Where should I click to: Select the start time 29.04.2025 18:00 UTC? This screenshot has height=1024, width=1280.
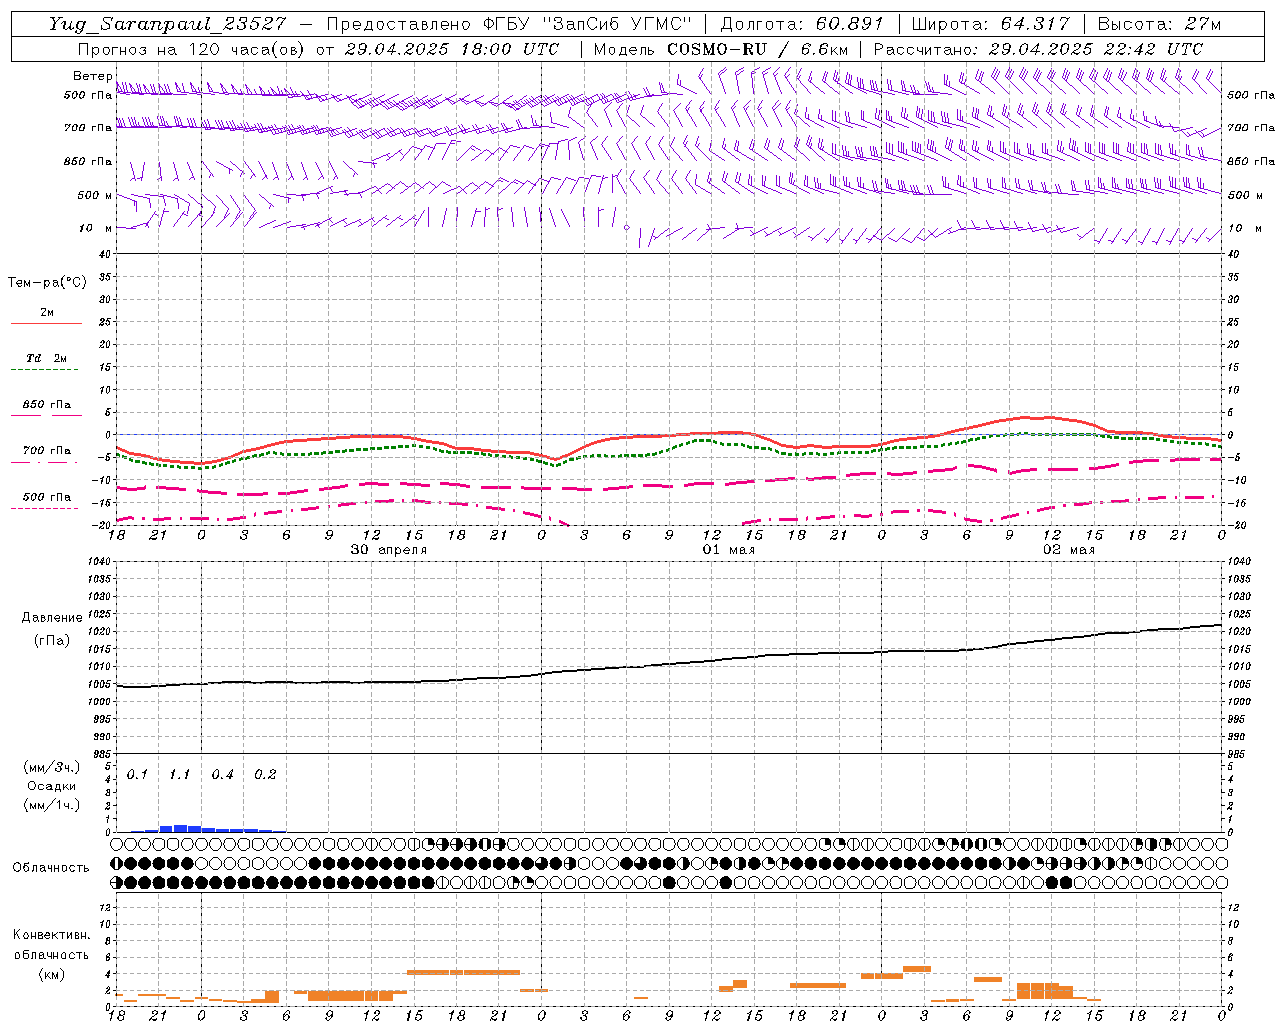451,49
